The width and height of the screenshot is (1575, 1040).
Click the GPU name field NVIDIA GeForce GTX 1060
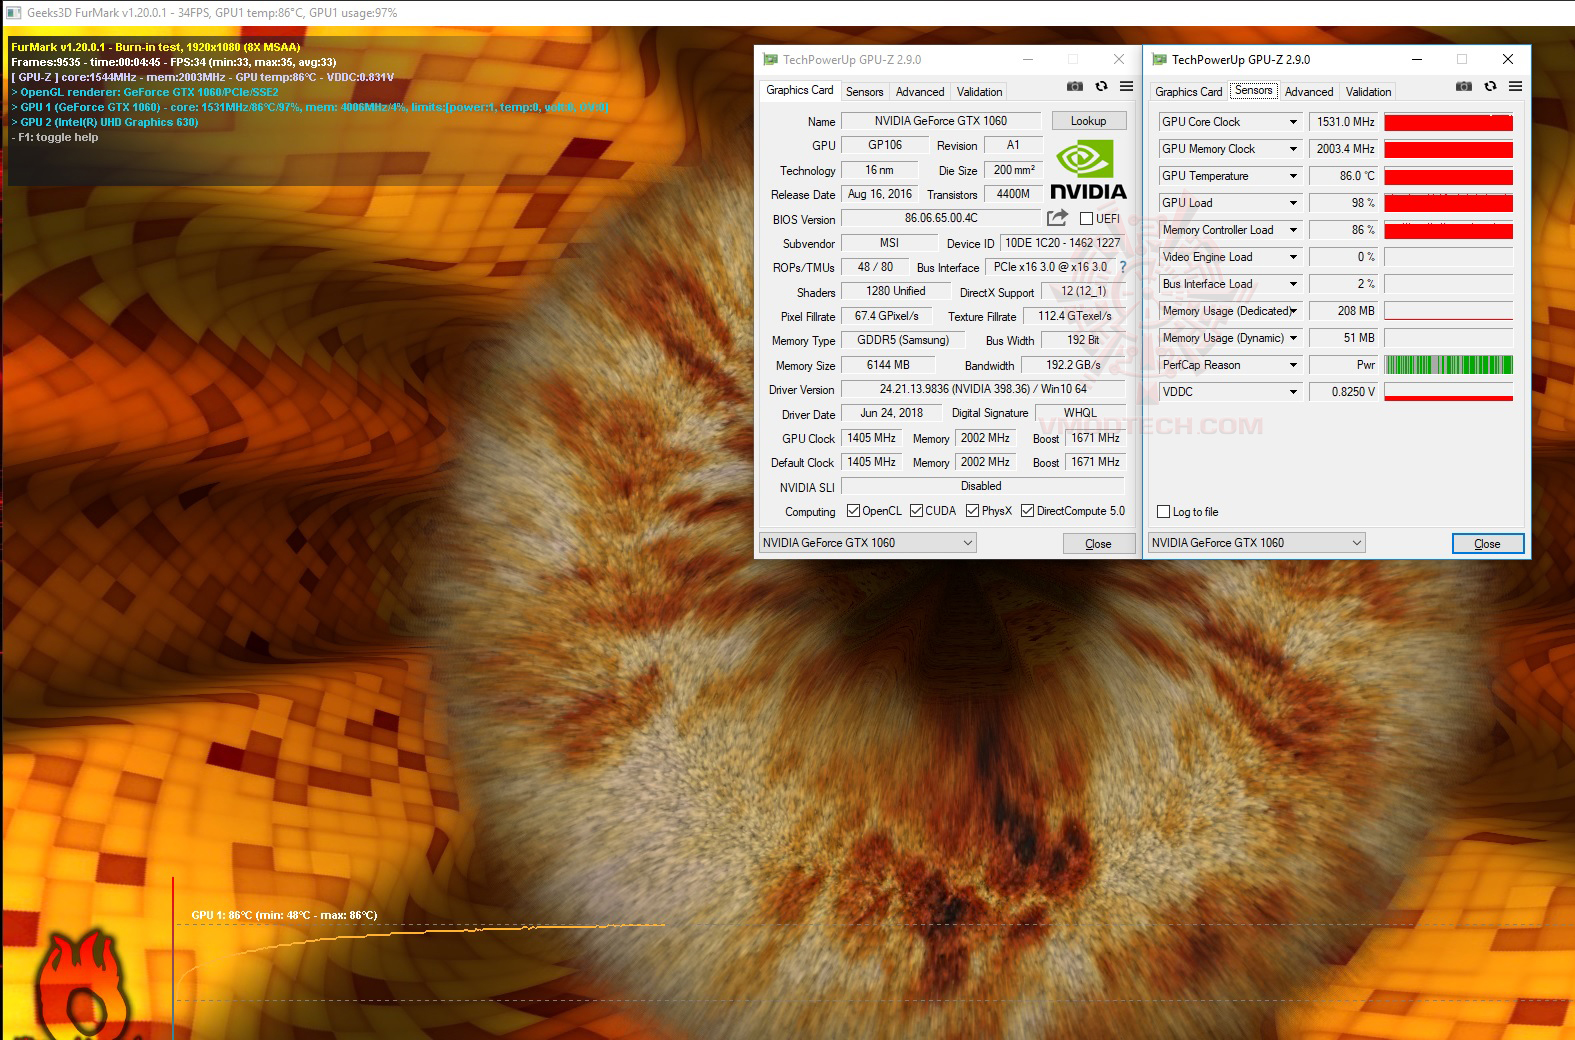pyautogui.click(x=941, y=121)
